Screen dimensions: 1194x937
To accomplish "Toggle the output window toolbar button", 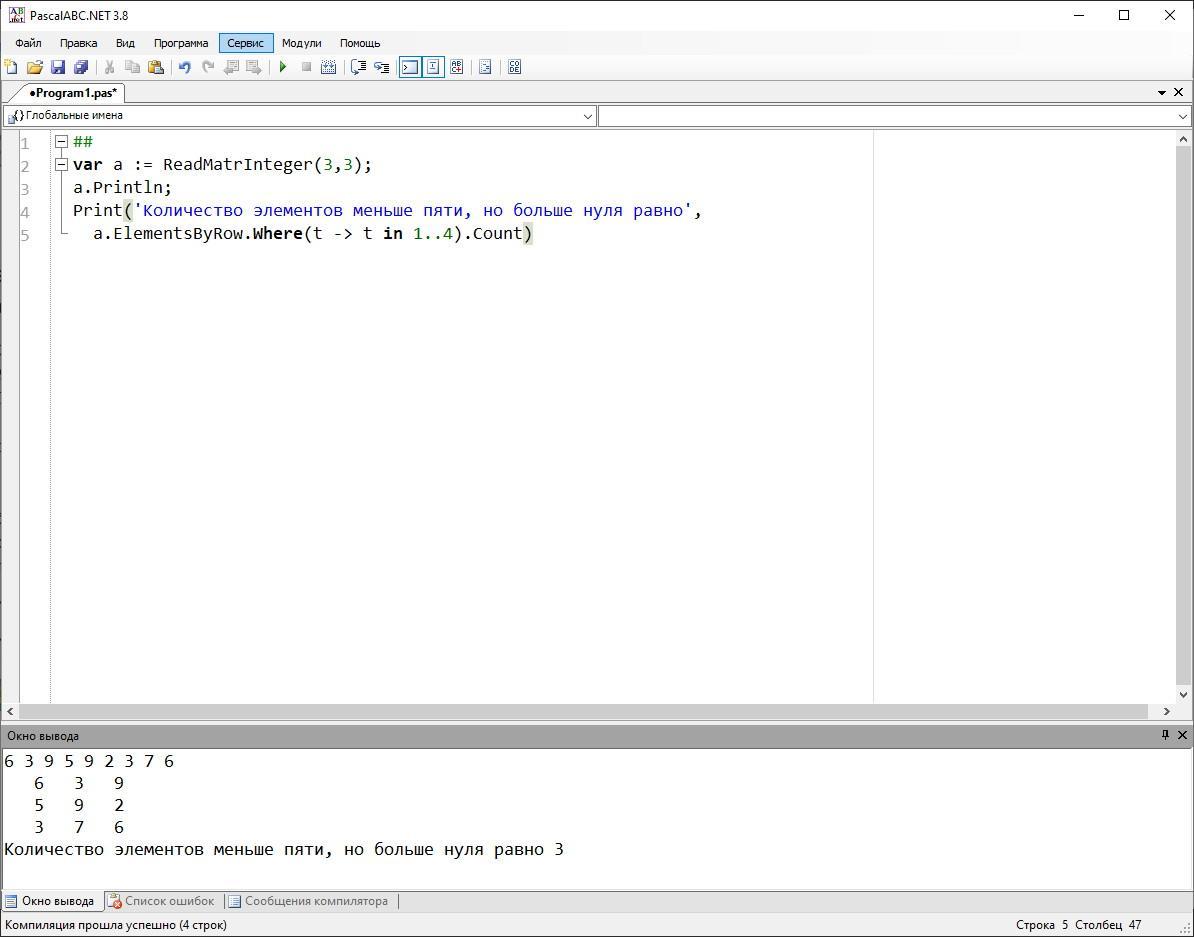I will (x=409, y=67).
